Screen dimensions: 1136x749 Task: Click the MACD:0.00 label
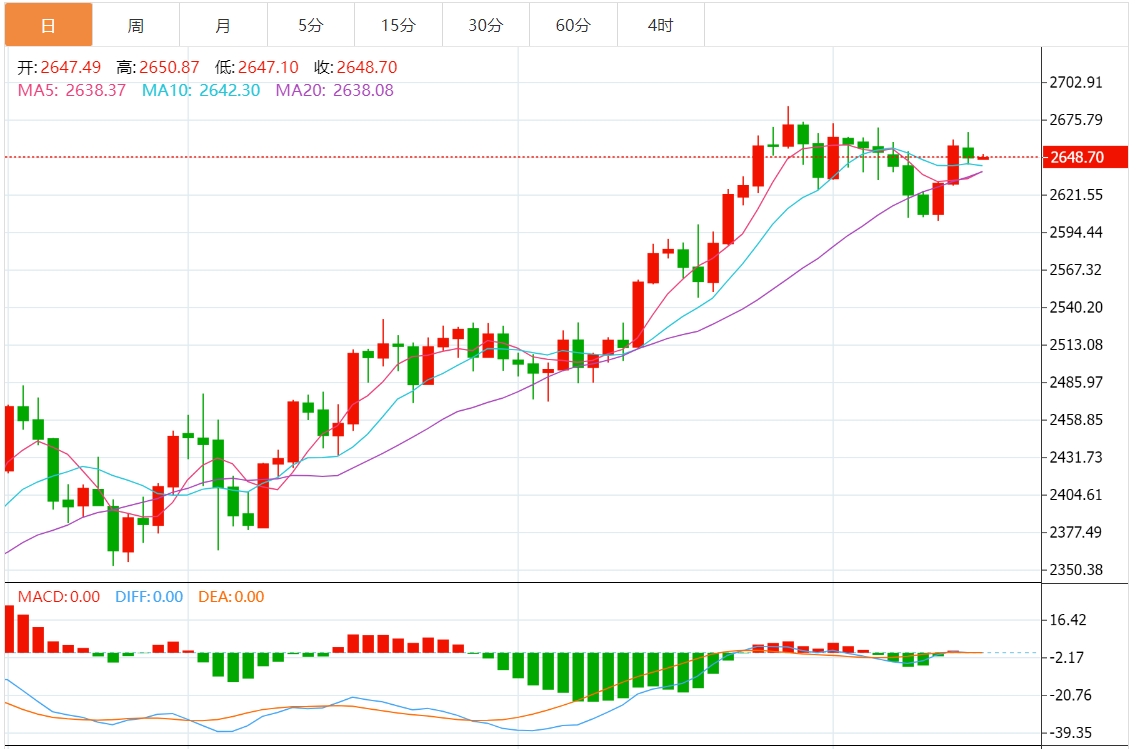[59, 597]
